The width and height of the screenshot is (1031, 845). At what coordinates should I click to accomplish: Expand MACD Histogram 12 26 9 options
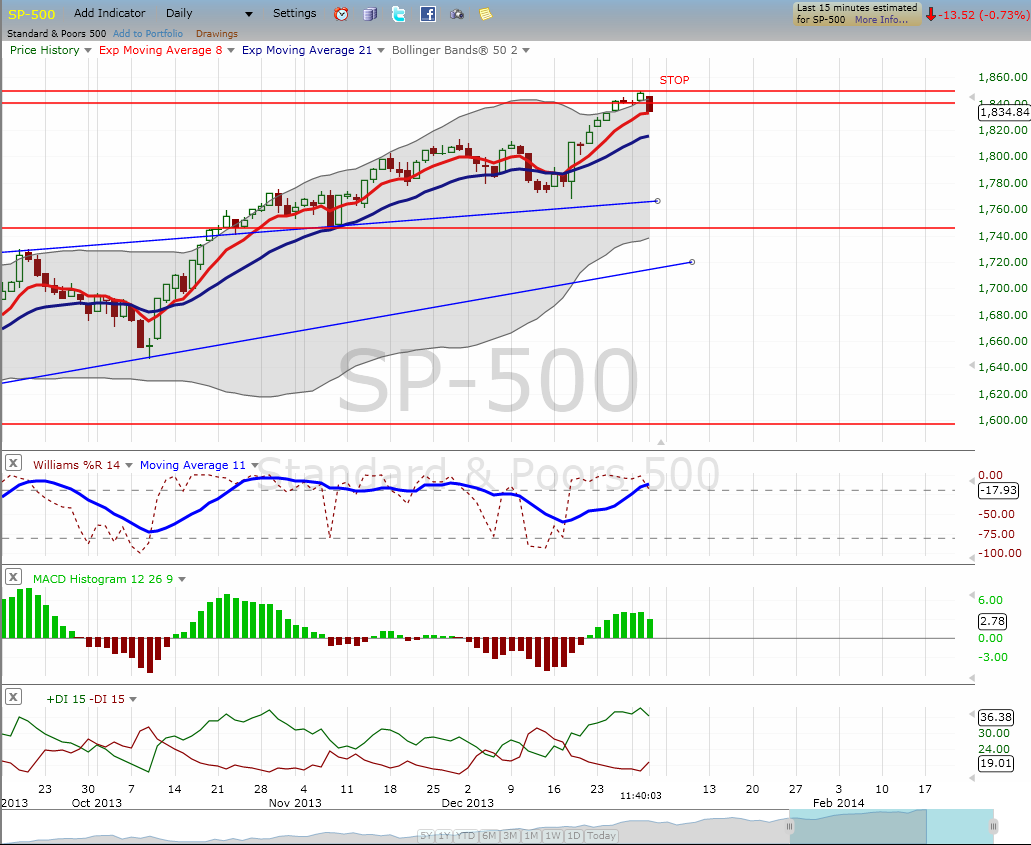coord(182,579)
